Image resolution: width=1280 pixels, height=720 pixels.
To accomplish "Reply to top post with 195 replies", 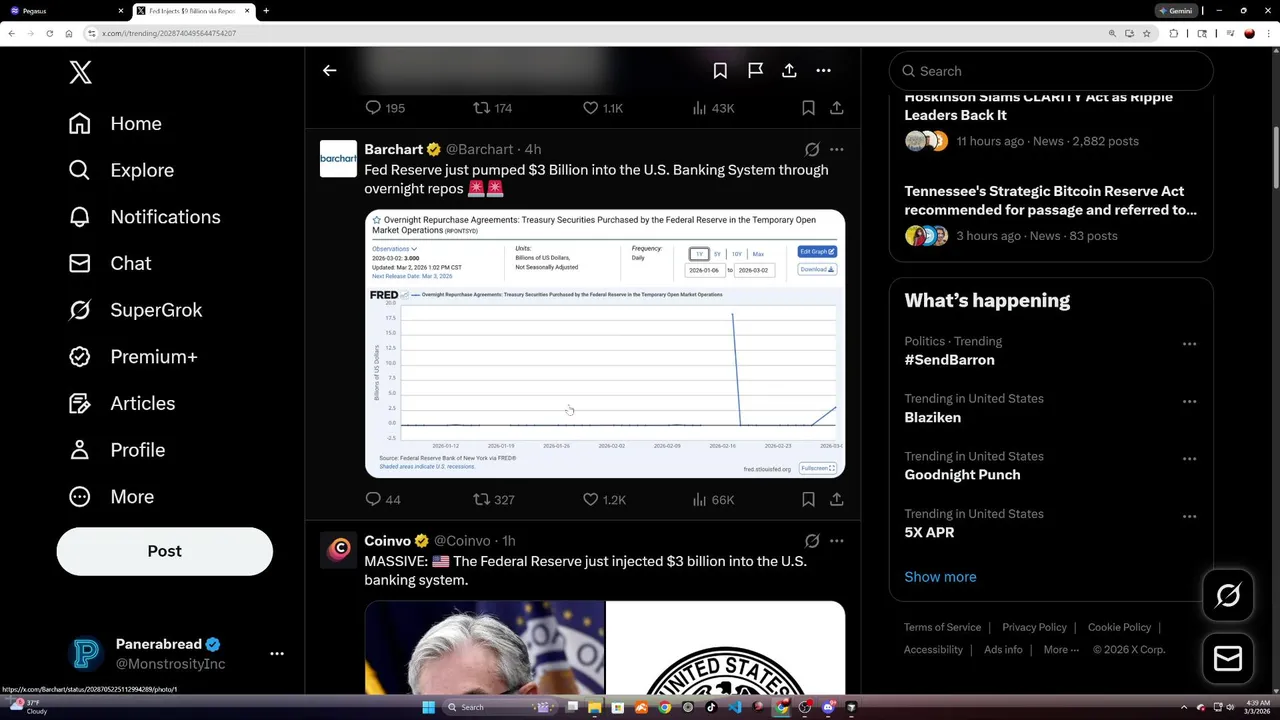I will [x=384, y=108].
